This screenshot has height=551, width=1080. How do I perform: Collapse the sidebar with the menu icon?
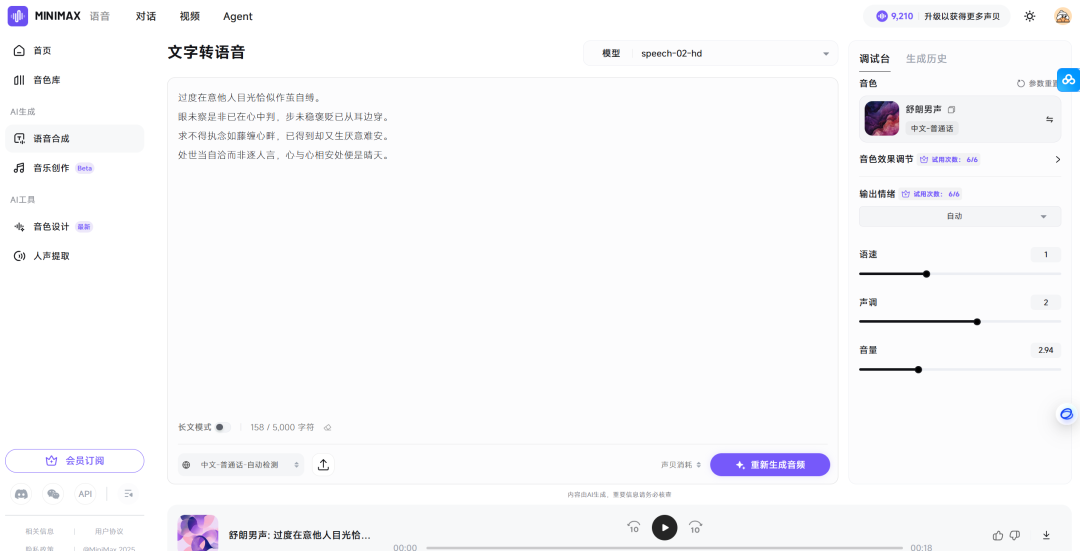coord(128,494)
